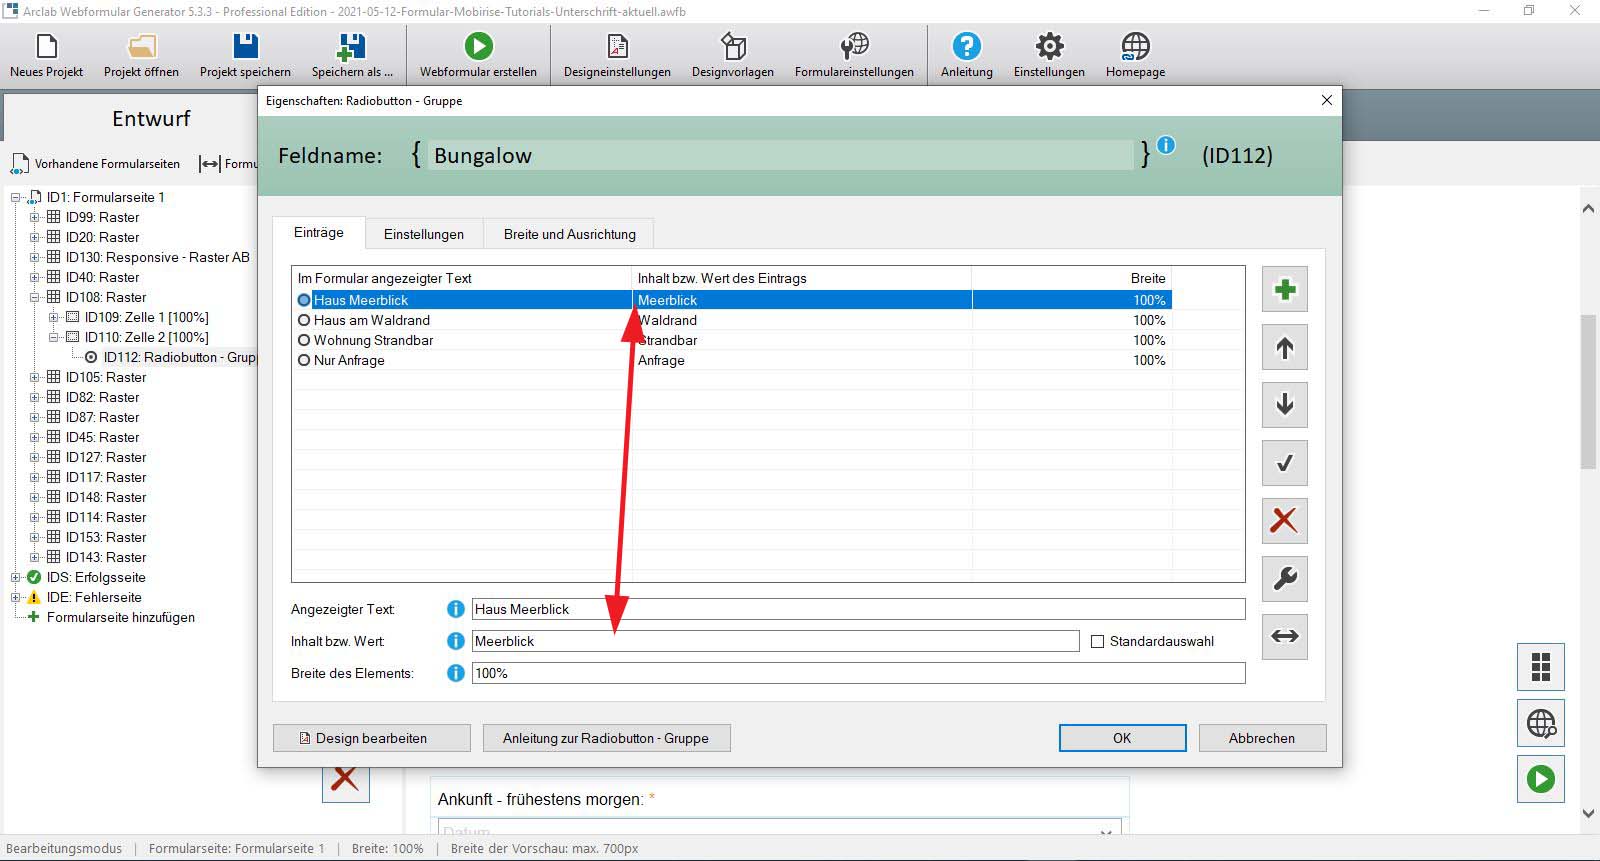Click the Inhalt bzw. Wert input field

(x=775, y=641)
